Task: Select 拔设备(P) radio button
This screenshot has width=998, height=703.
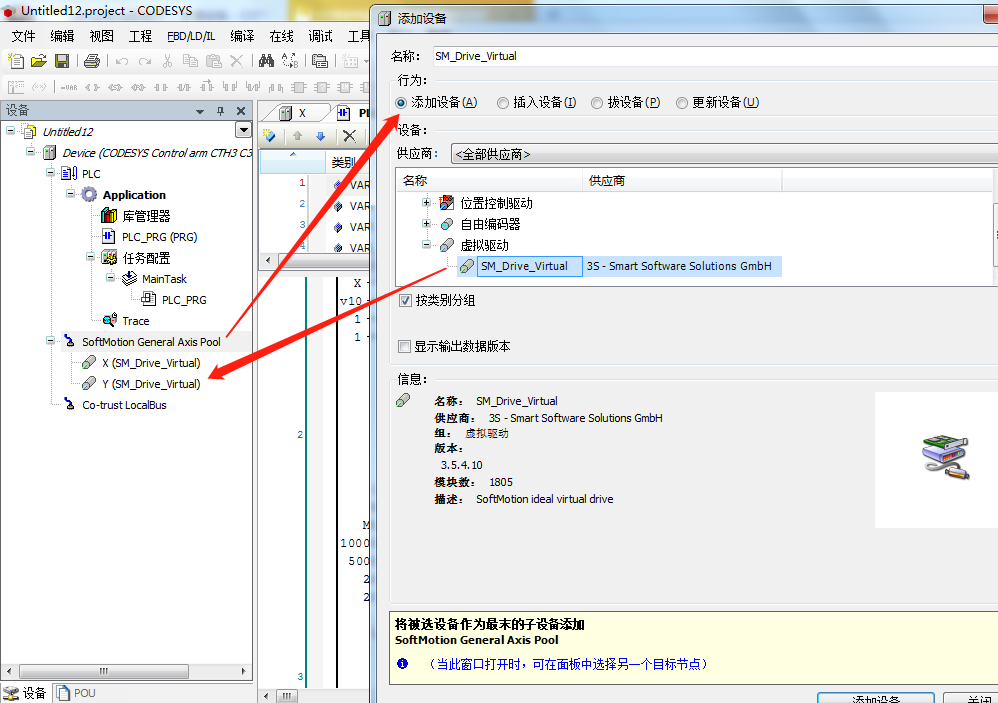Action: [597, 102]
